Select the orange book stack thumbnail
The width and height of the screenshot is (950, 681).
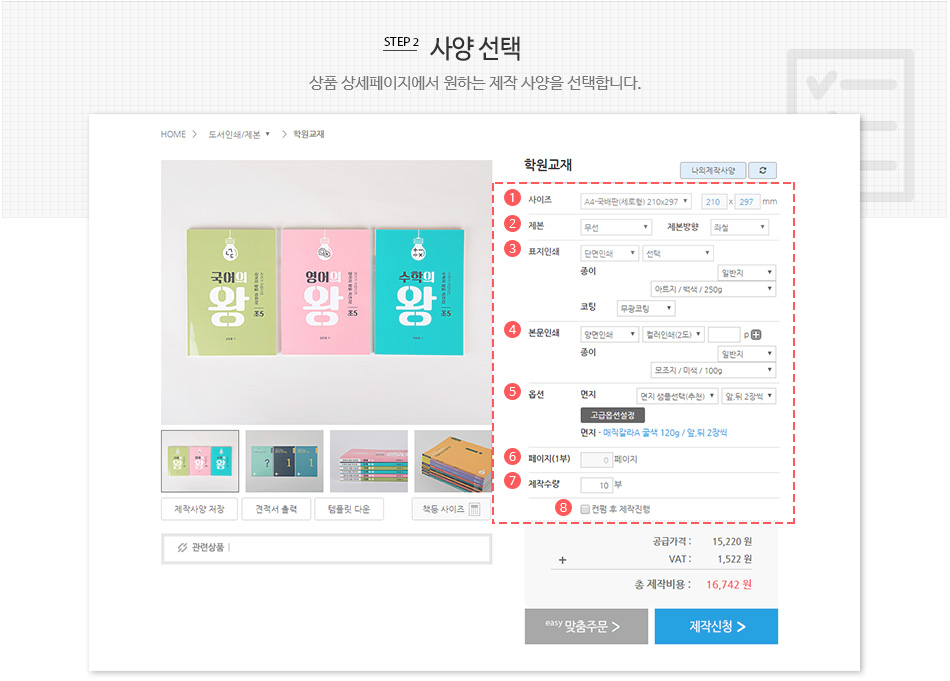pos(452,461)
